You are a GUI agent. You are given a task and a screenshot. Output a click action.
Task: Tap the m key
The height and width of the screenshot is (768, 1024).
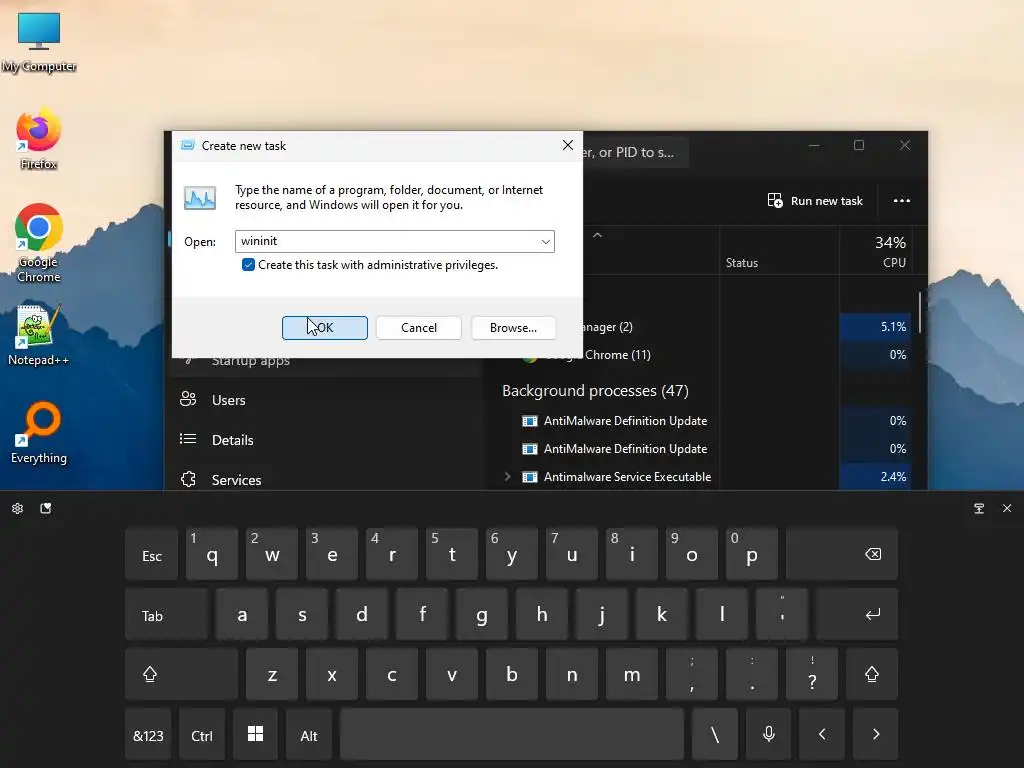coord(632,674)
